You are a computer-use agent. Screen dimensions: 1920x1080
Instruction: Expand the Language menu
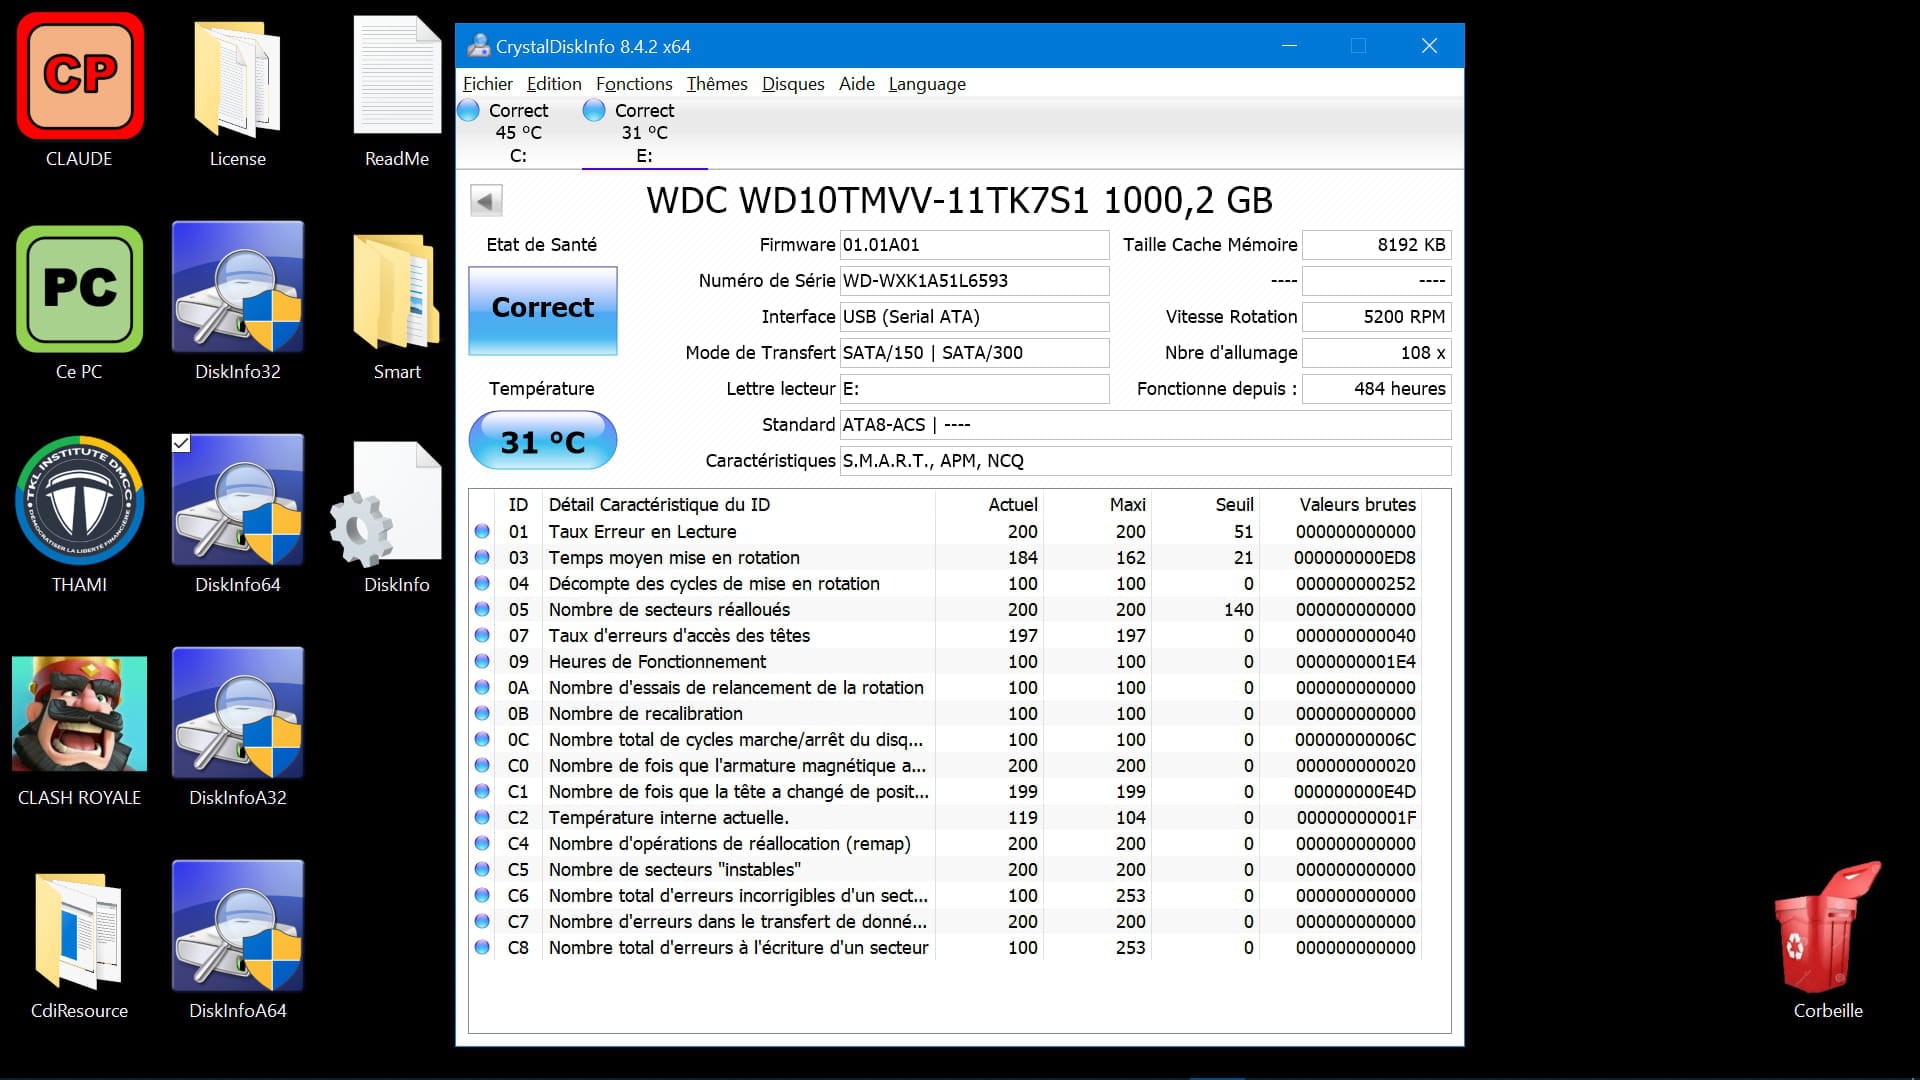(926, 84)
